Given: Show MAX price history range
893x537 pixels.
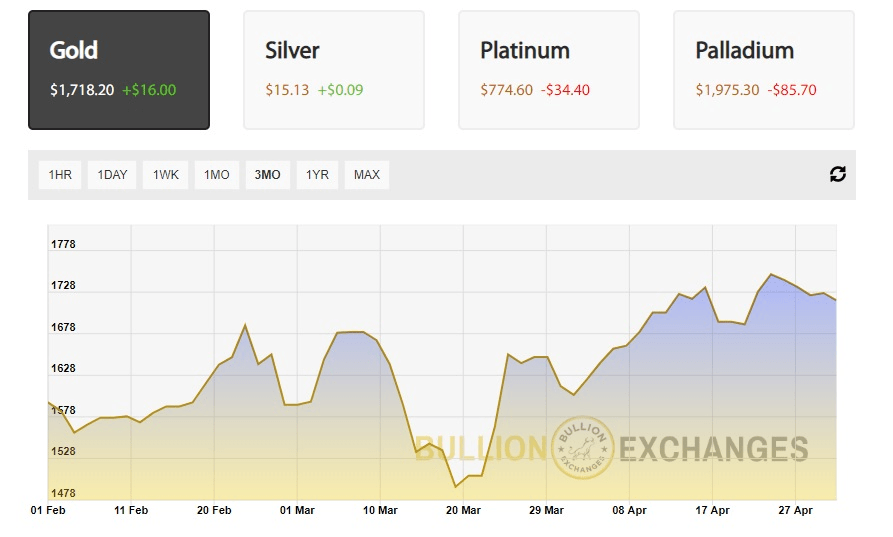Looking at the screenshot, I should point(367,175).
